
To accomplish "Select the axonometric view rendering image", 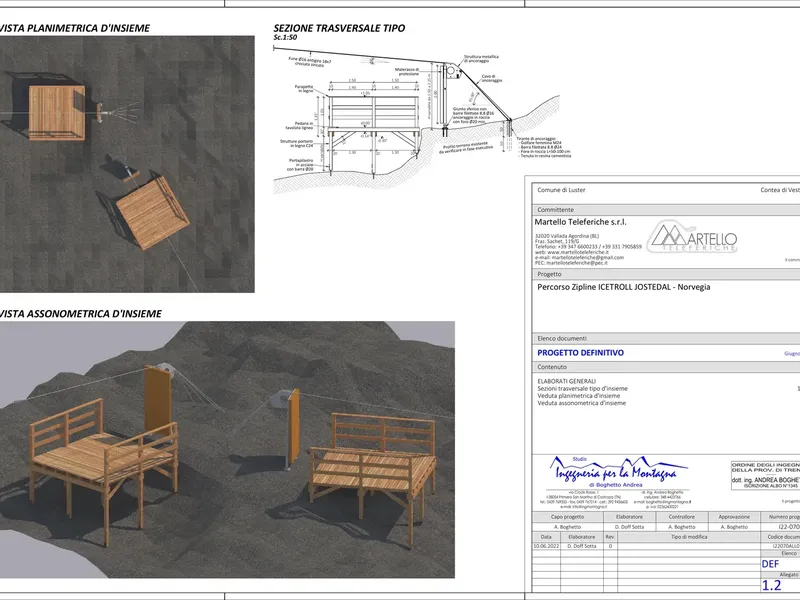I will pos(227,449).
